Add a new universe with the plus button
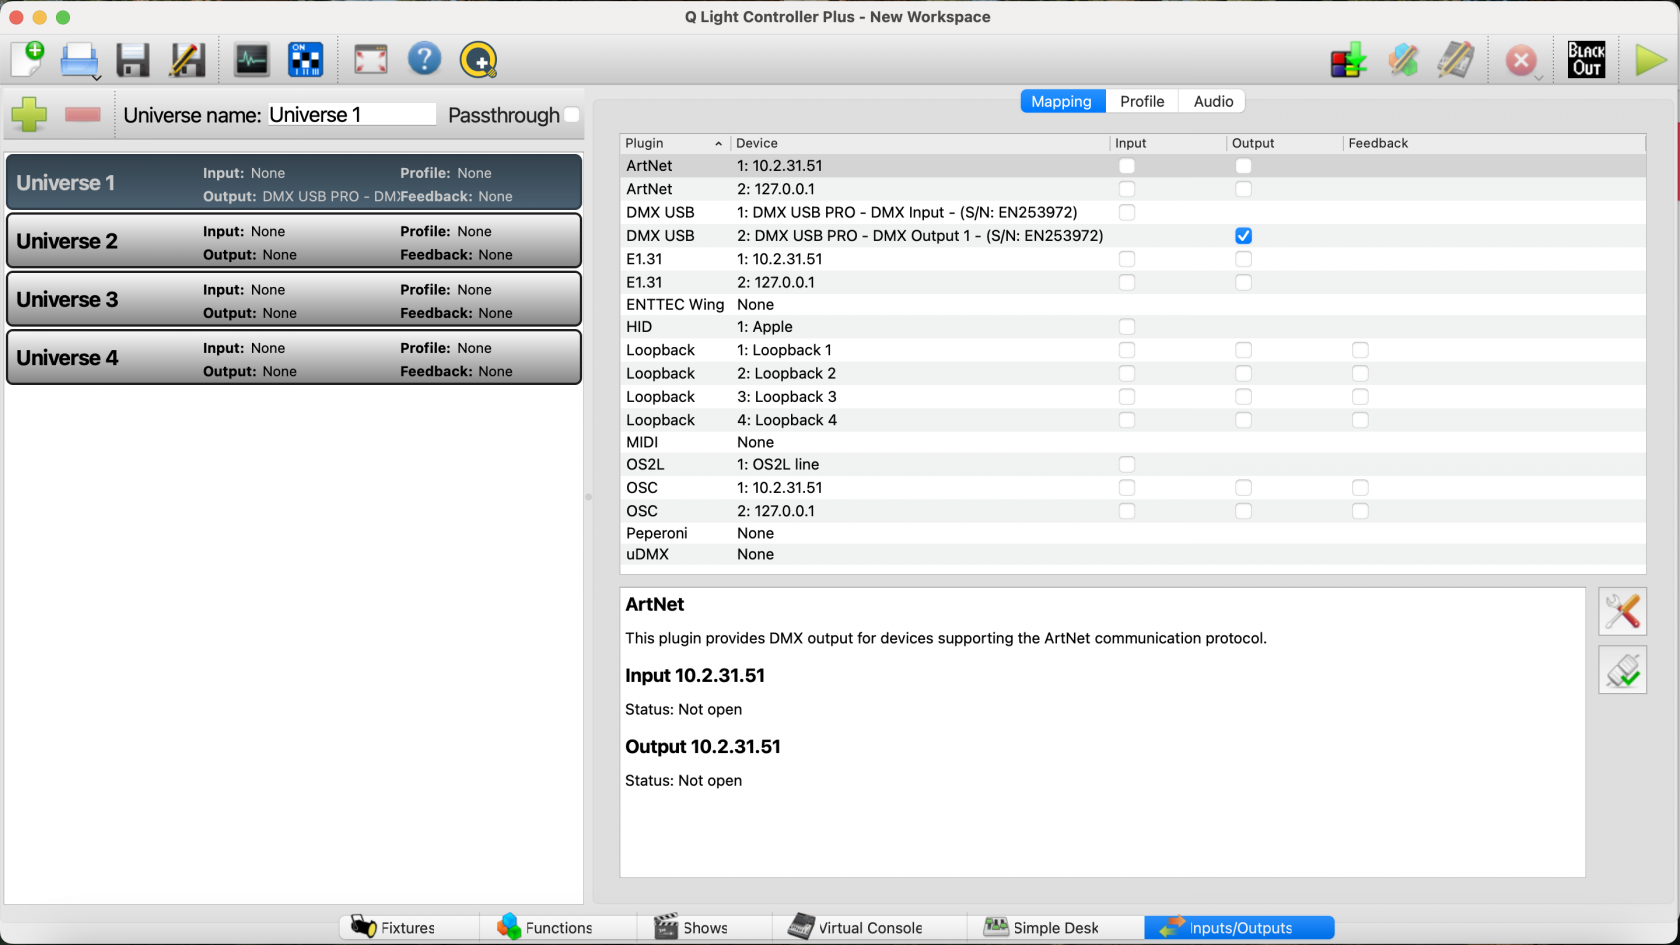1680x945 pixels. (x=29, y=115)
